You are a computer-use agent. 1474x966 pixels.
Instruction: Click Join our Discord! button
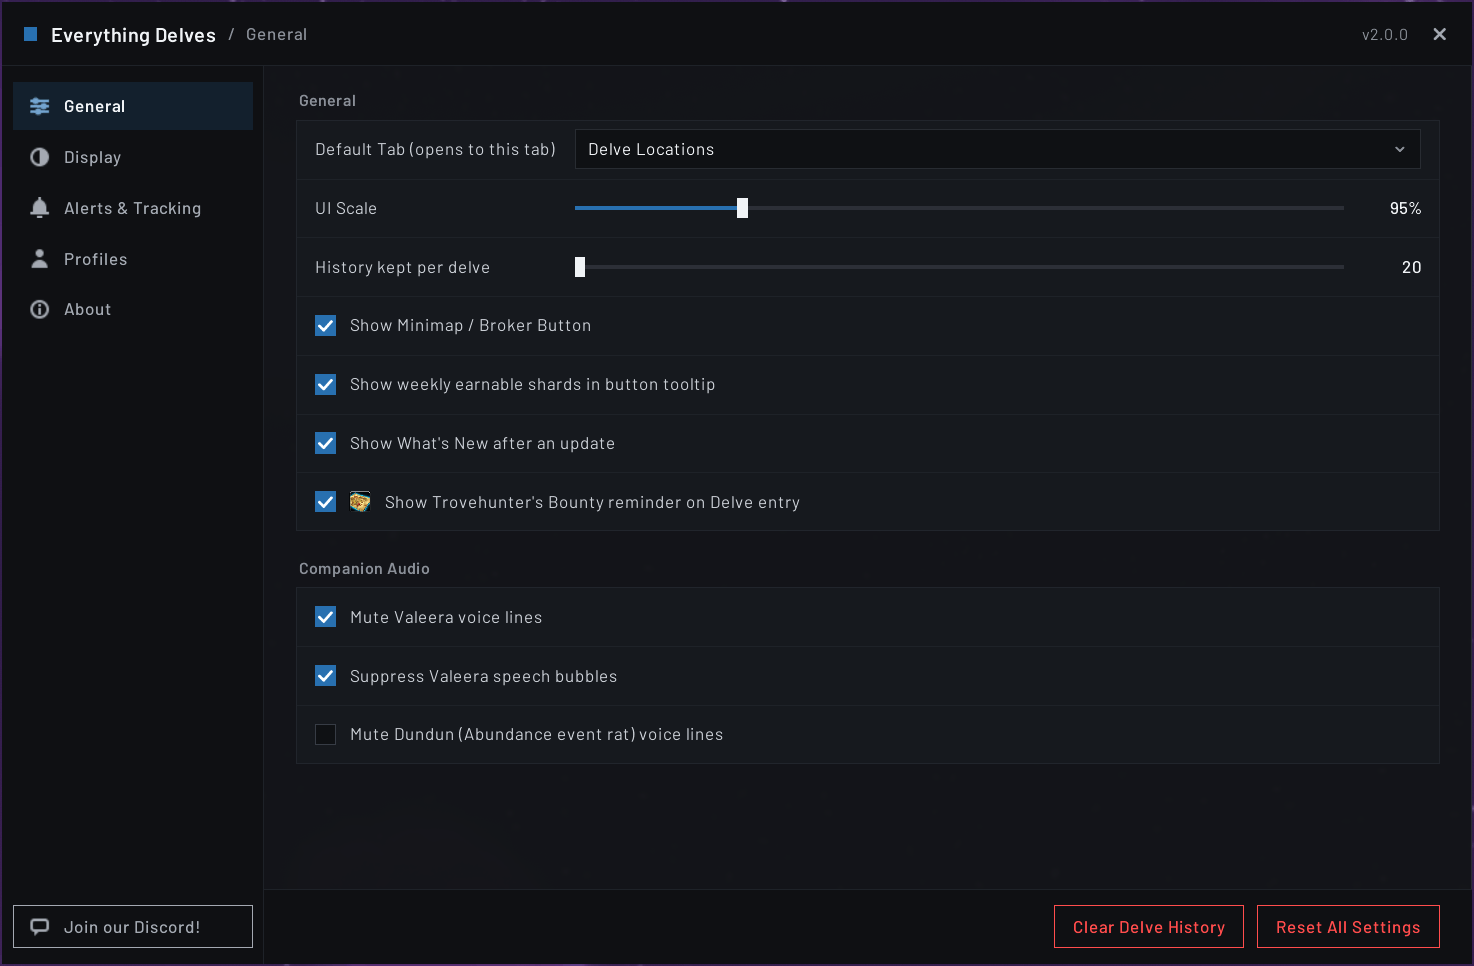[133, 927]
